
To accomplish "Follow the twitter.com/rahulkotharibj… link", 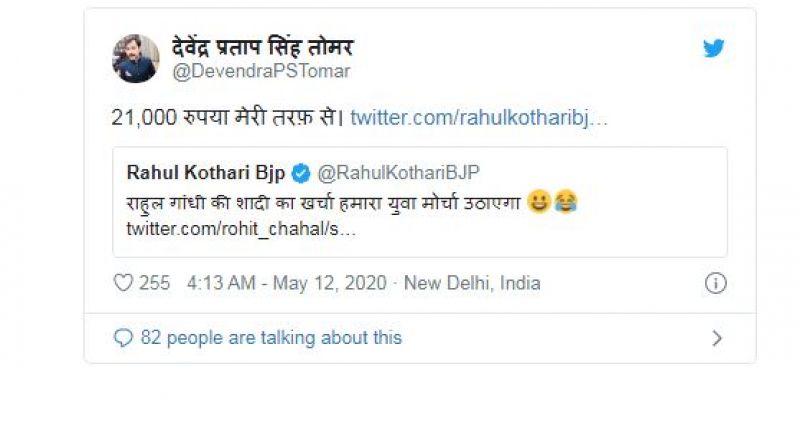I will tap(479, 117).
